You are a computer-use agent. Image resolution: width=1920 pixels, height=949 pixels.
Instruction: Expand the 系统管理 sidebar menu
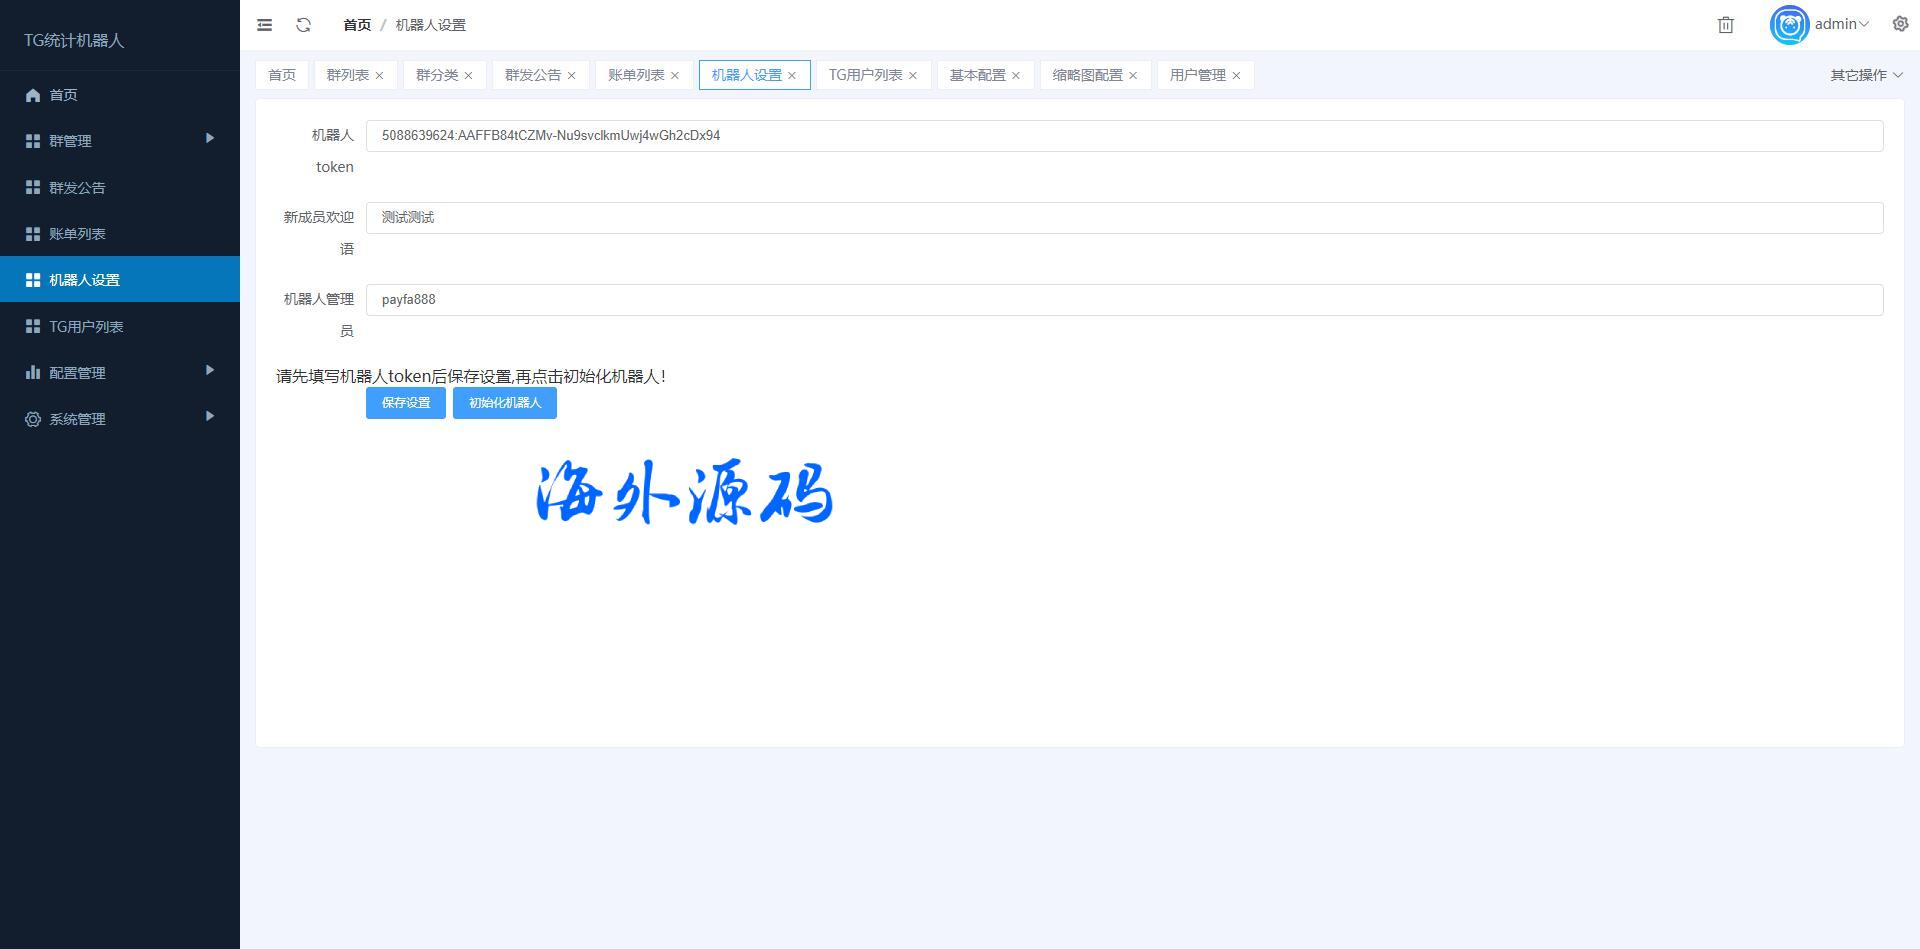tap(120, 419)
